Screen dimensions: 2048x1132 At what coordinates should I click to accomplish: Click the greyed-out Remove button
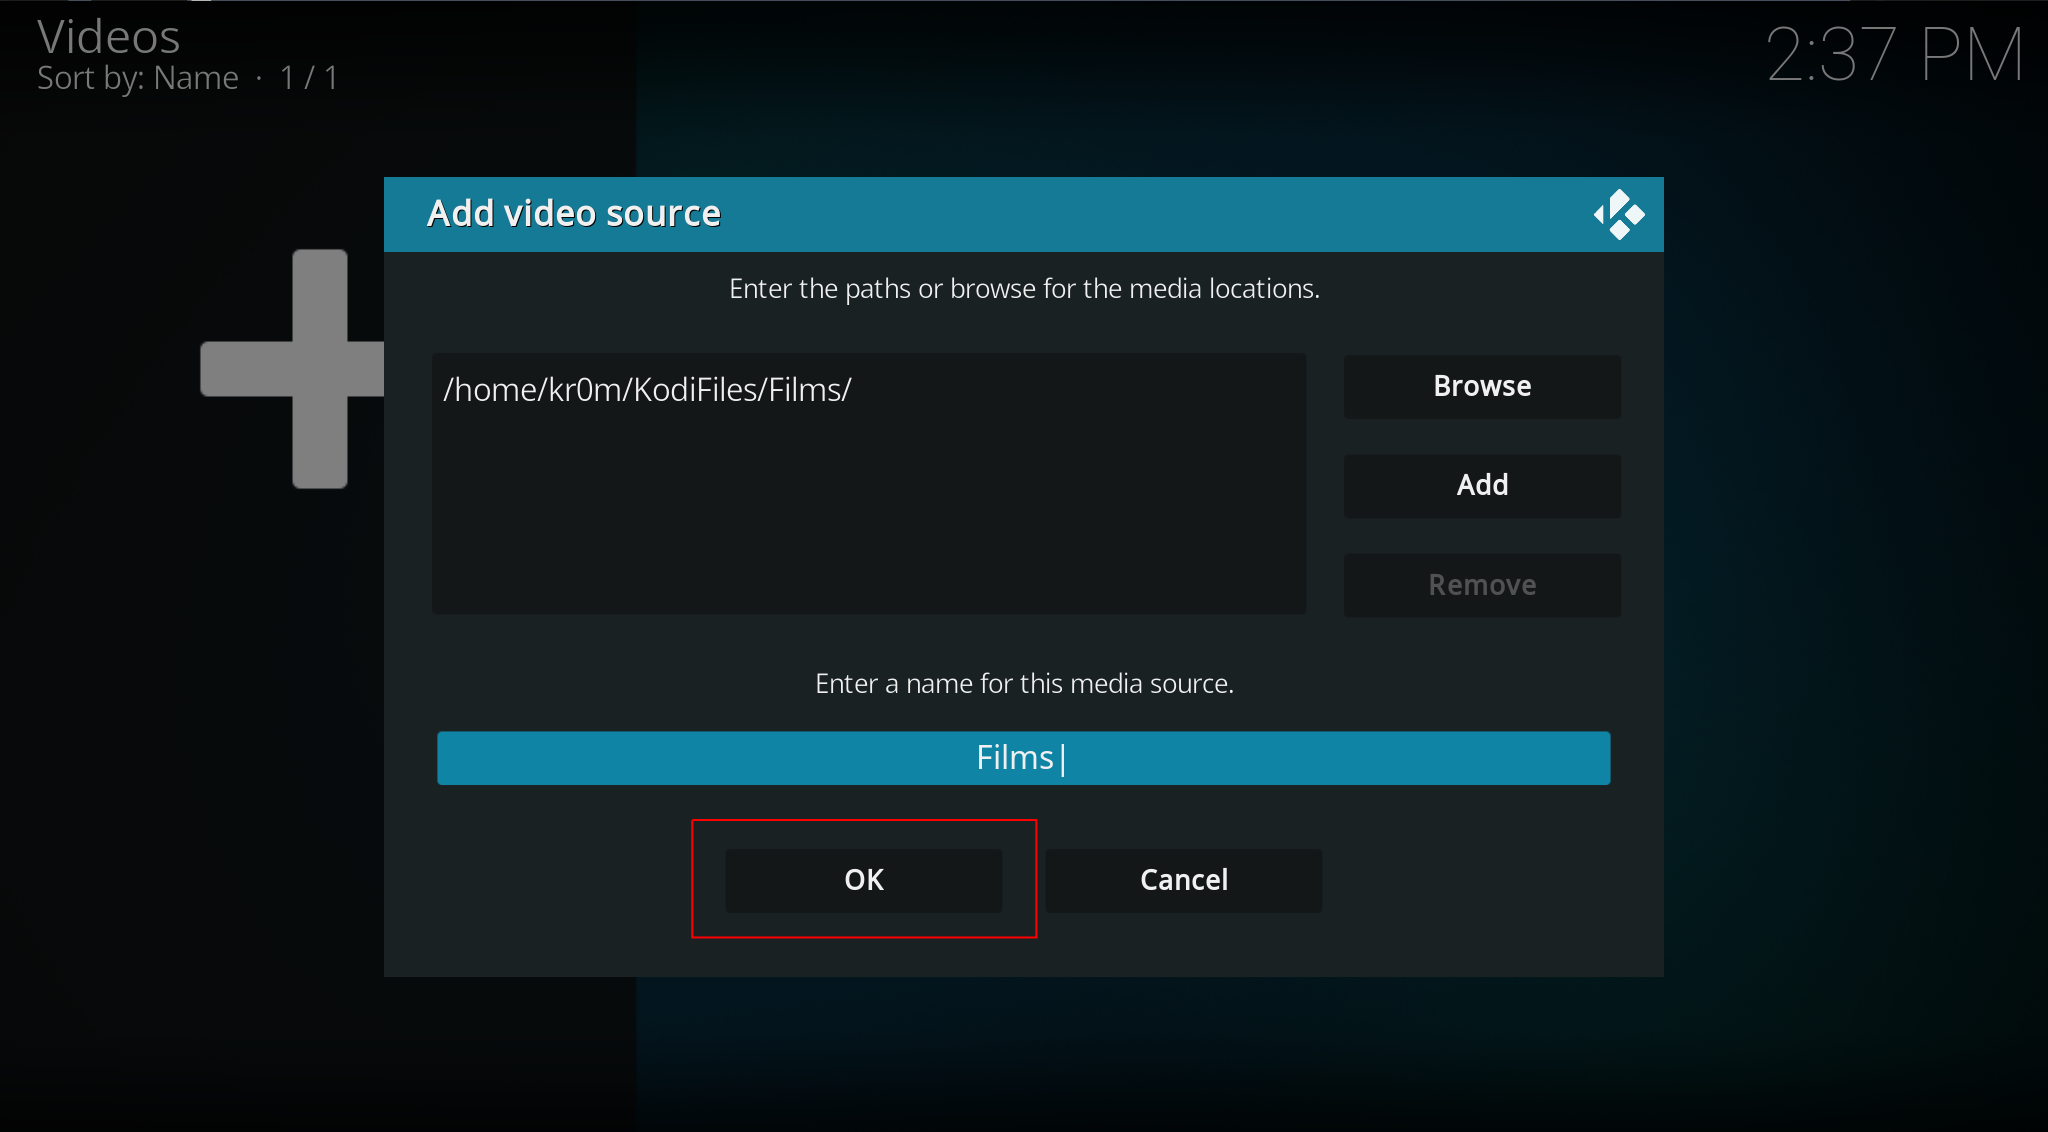1482,585
